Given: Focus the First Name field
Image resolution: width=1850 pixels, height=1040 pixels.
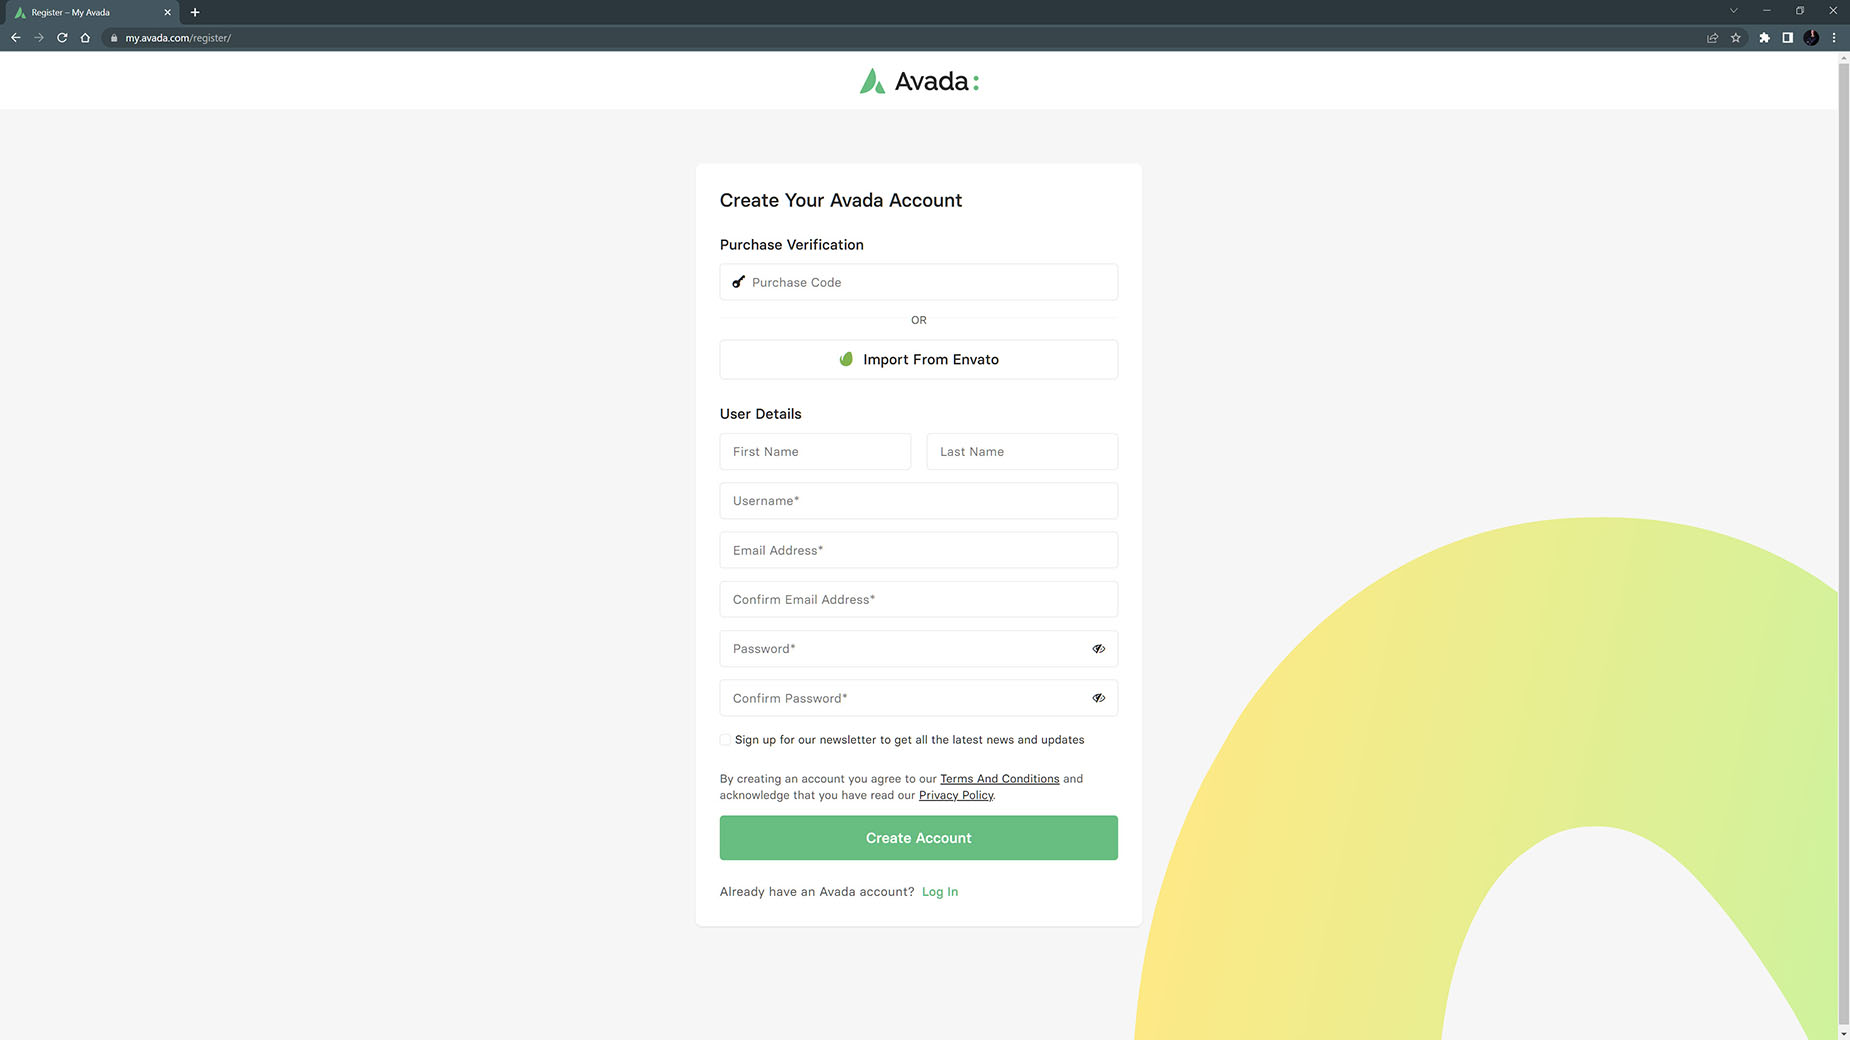Looking at the screenshot, I should [815, 452].
